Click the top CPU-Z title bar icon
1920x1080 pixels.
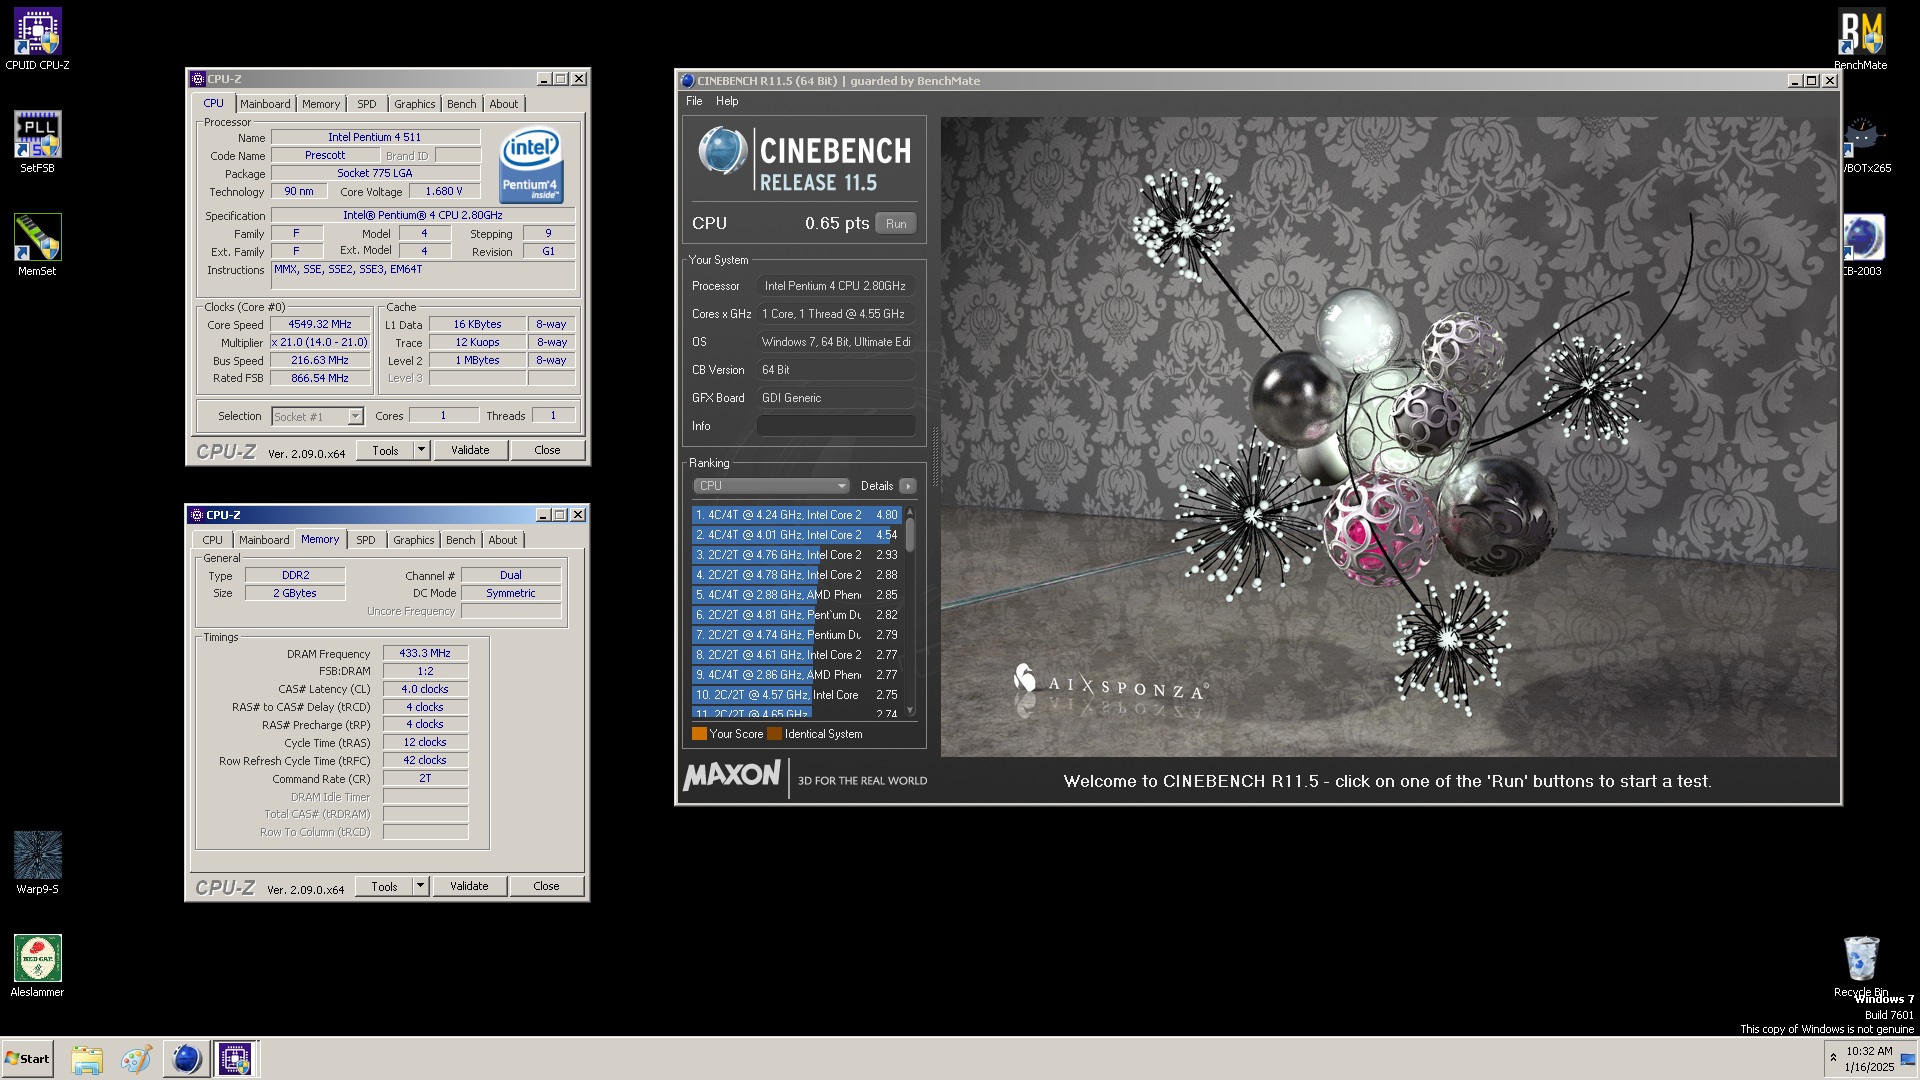click(x=197, y=79)
